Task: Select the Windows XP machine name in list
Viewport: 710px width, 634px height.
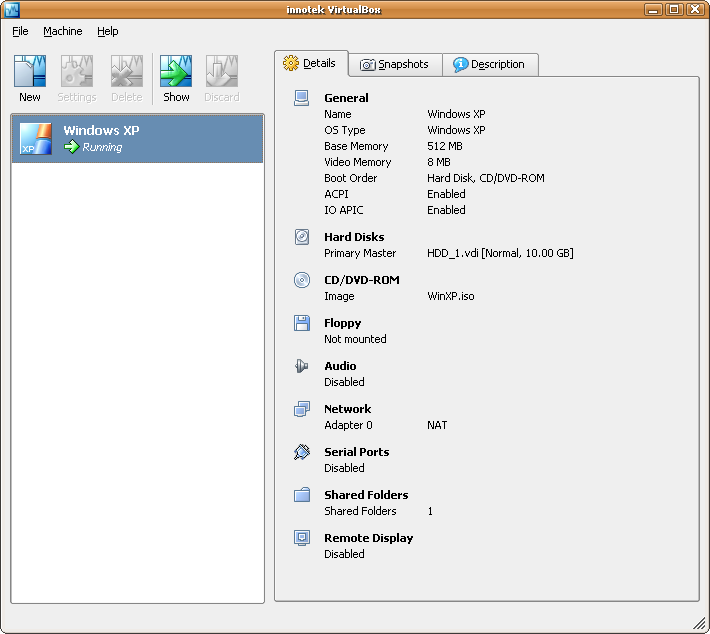Action: click(101, 130)
